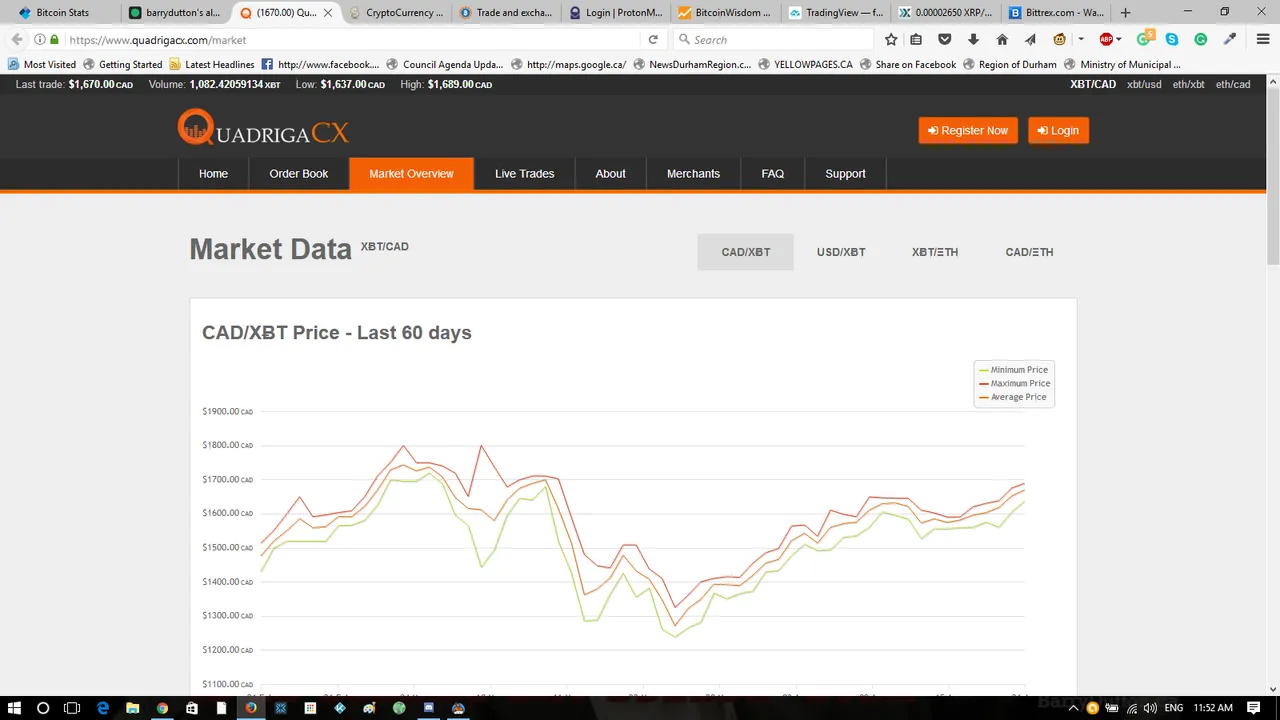1280x720 pixels.
Task: Switch to the TradingView tab
Action: pos(834,13)
